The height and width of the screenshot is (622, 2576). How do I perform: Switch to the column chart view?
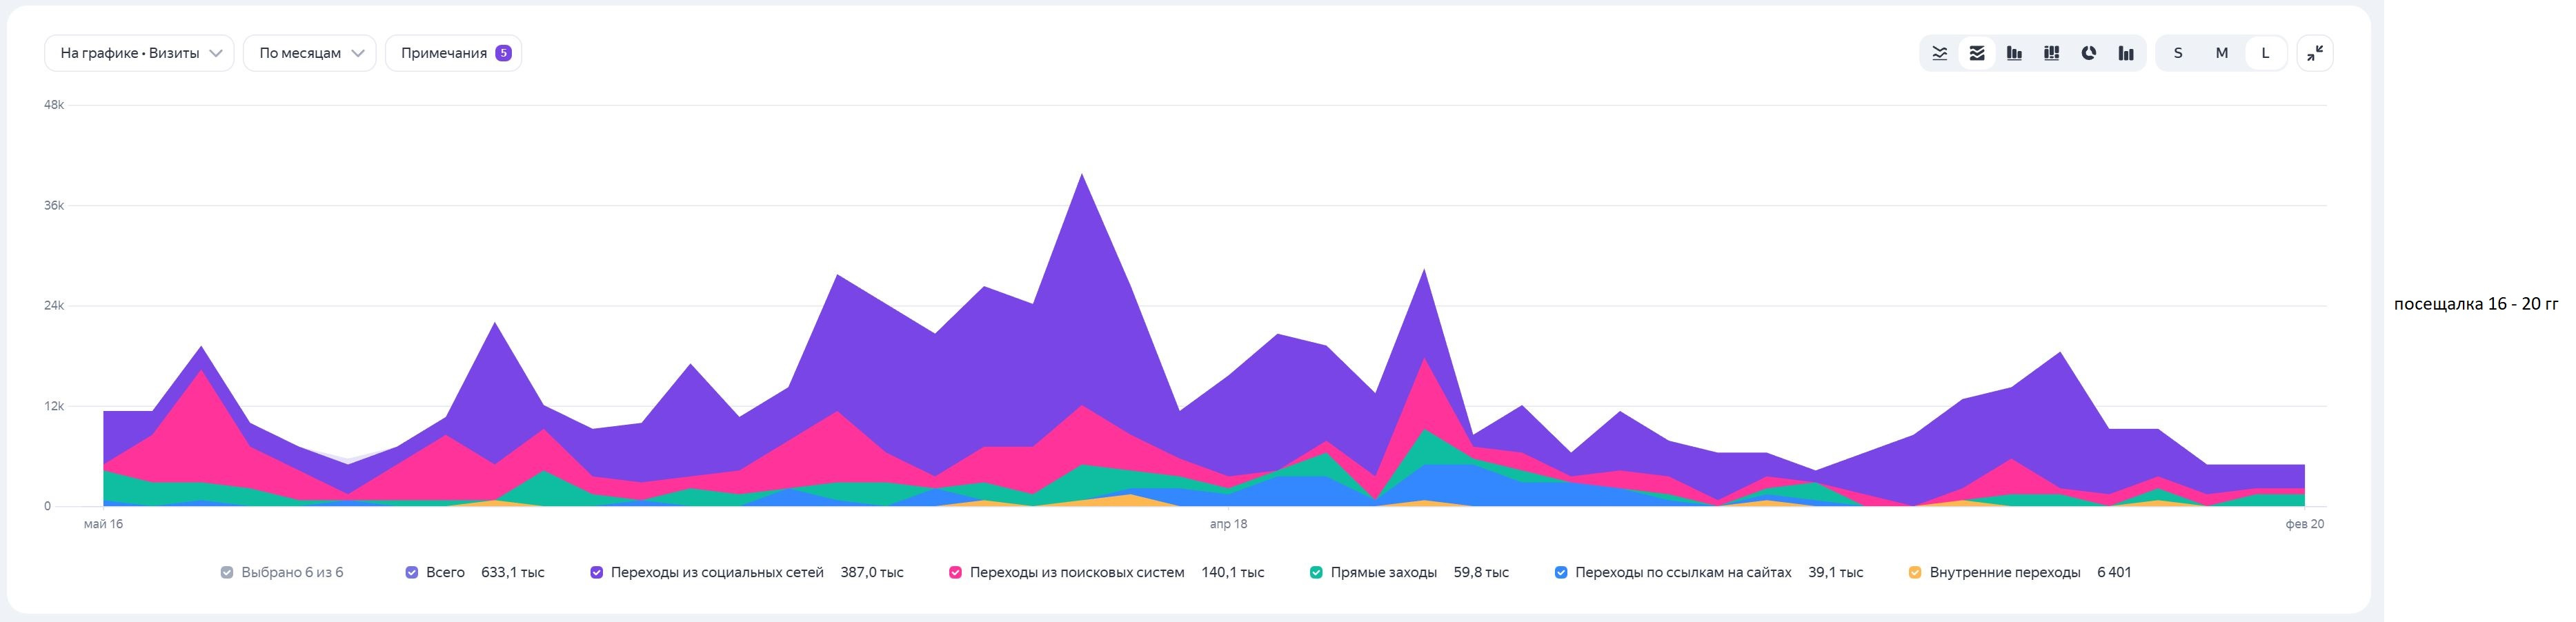[2014, 54]
